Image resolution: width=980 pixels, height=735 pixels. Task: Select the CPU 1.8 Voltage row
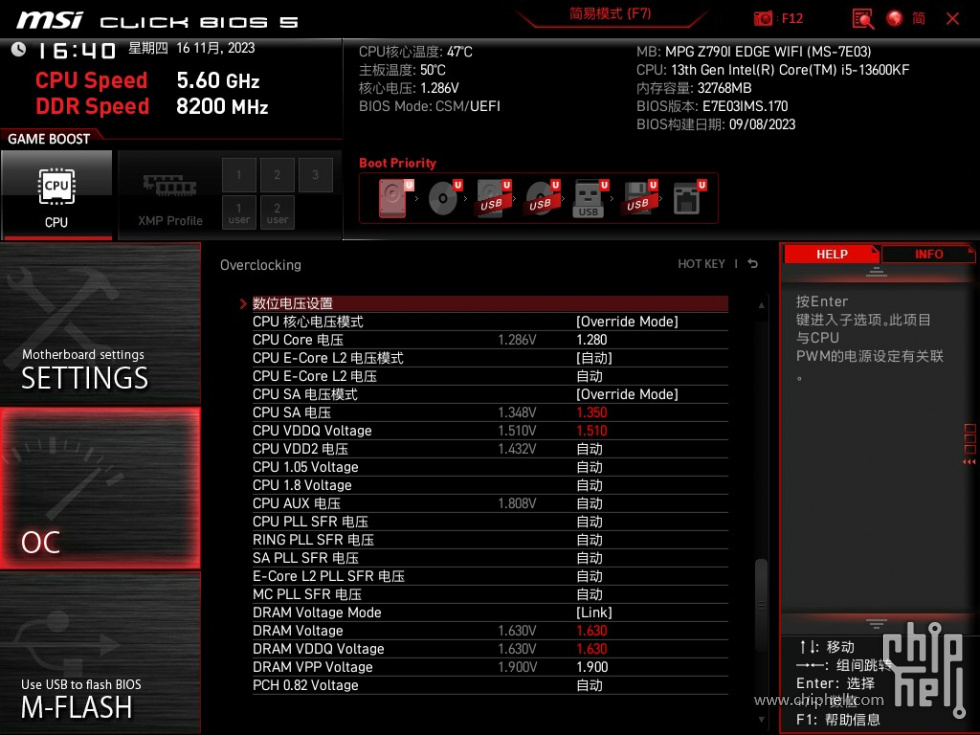pos(490,485)
